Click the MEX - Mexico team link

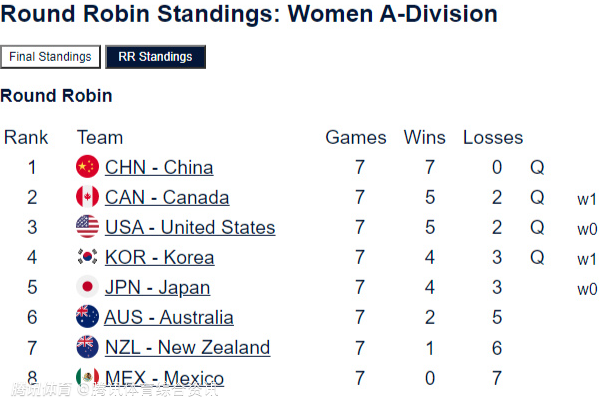tap(164, 378)
